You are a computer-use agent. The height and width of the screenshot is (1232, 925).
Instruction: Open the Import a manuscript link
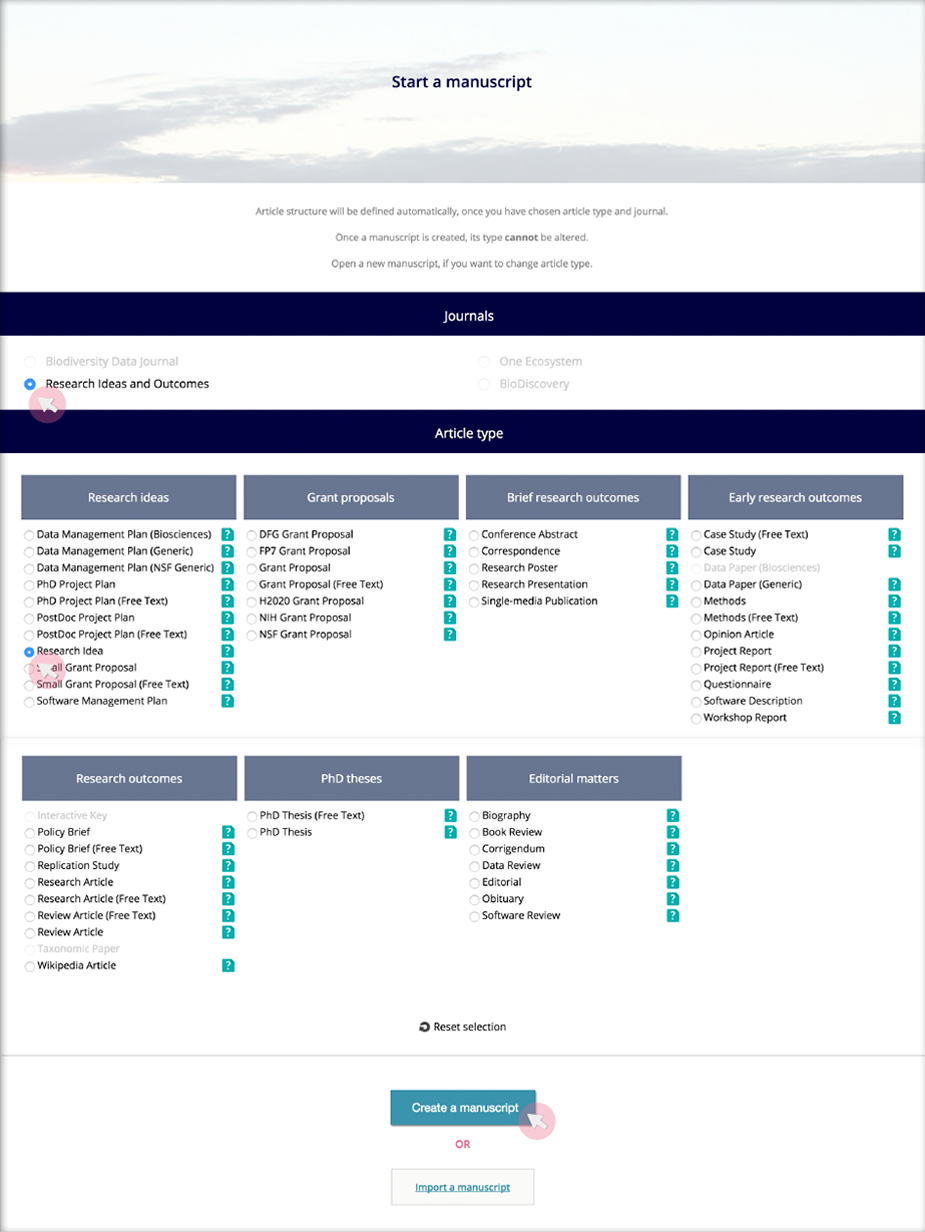pyautogui.click(x=463, y=1187)
